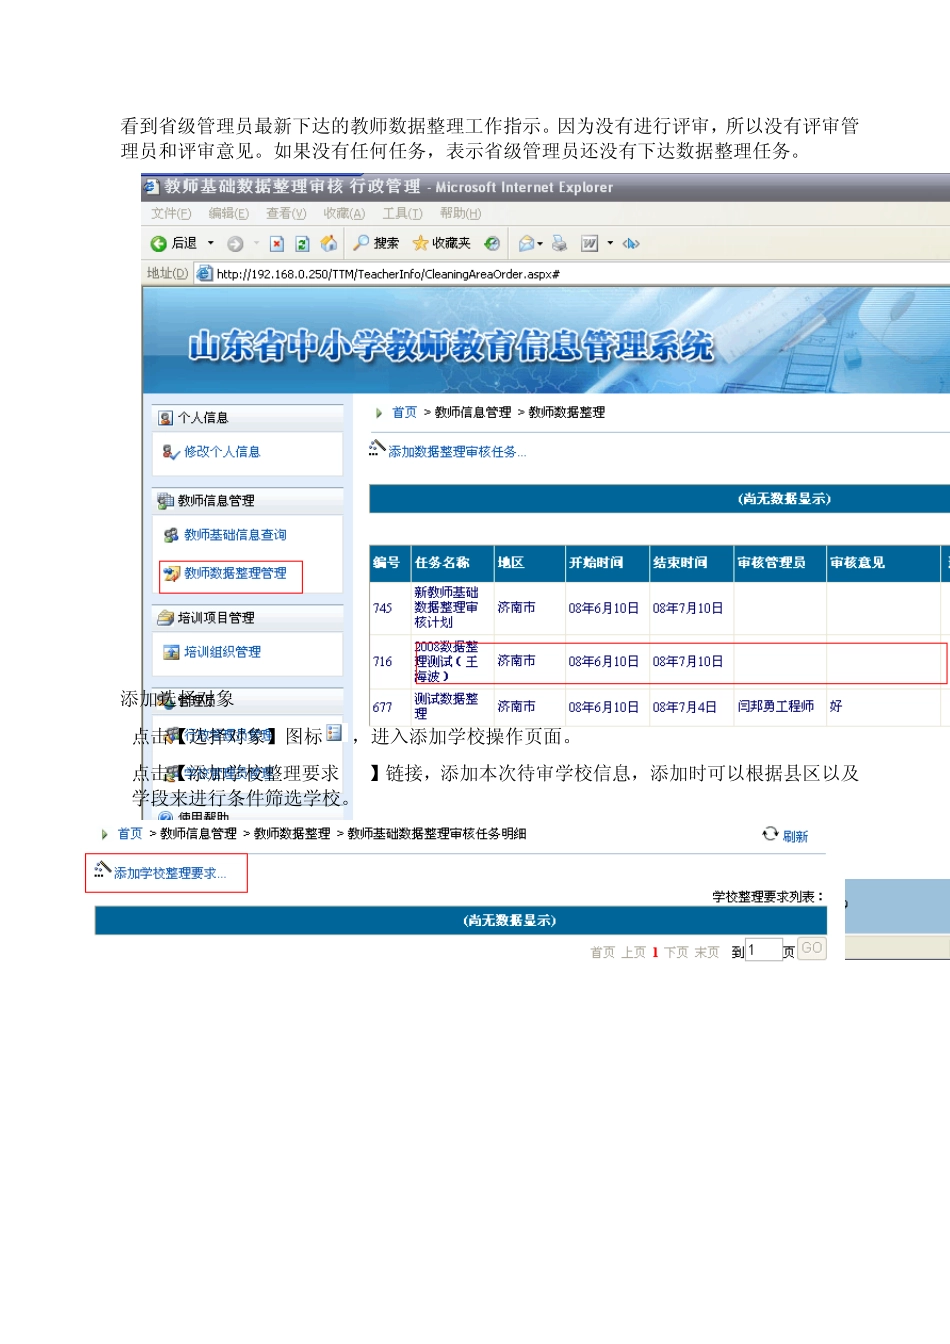Click the 结束时间 column header
The image size is (950, 1344).
[x=691, y=563]
